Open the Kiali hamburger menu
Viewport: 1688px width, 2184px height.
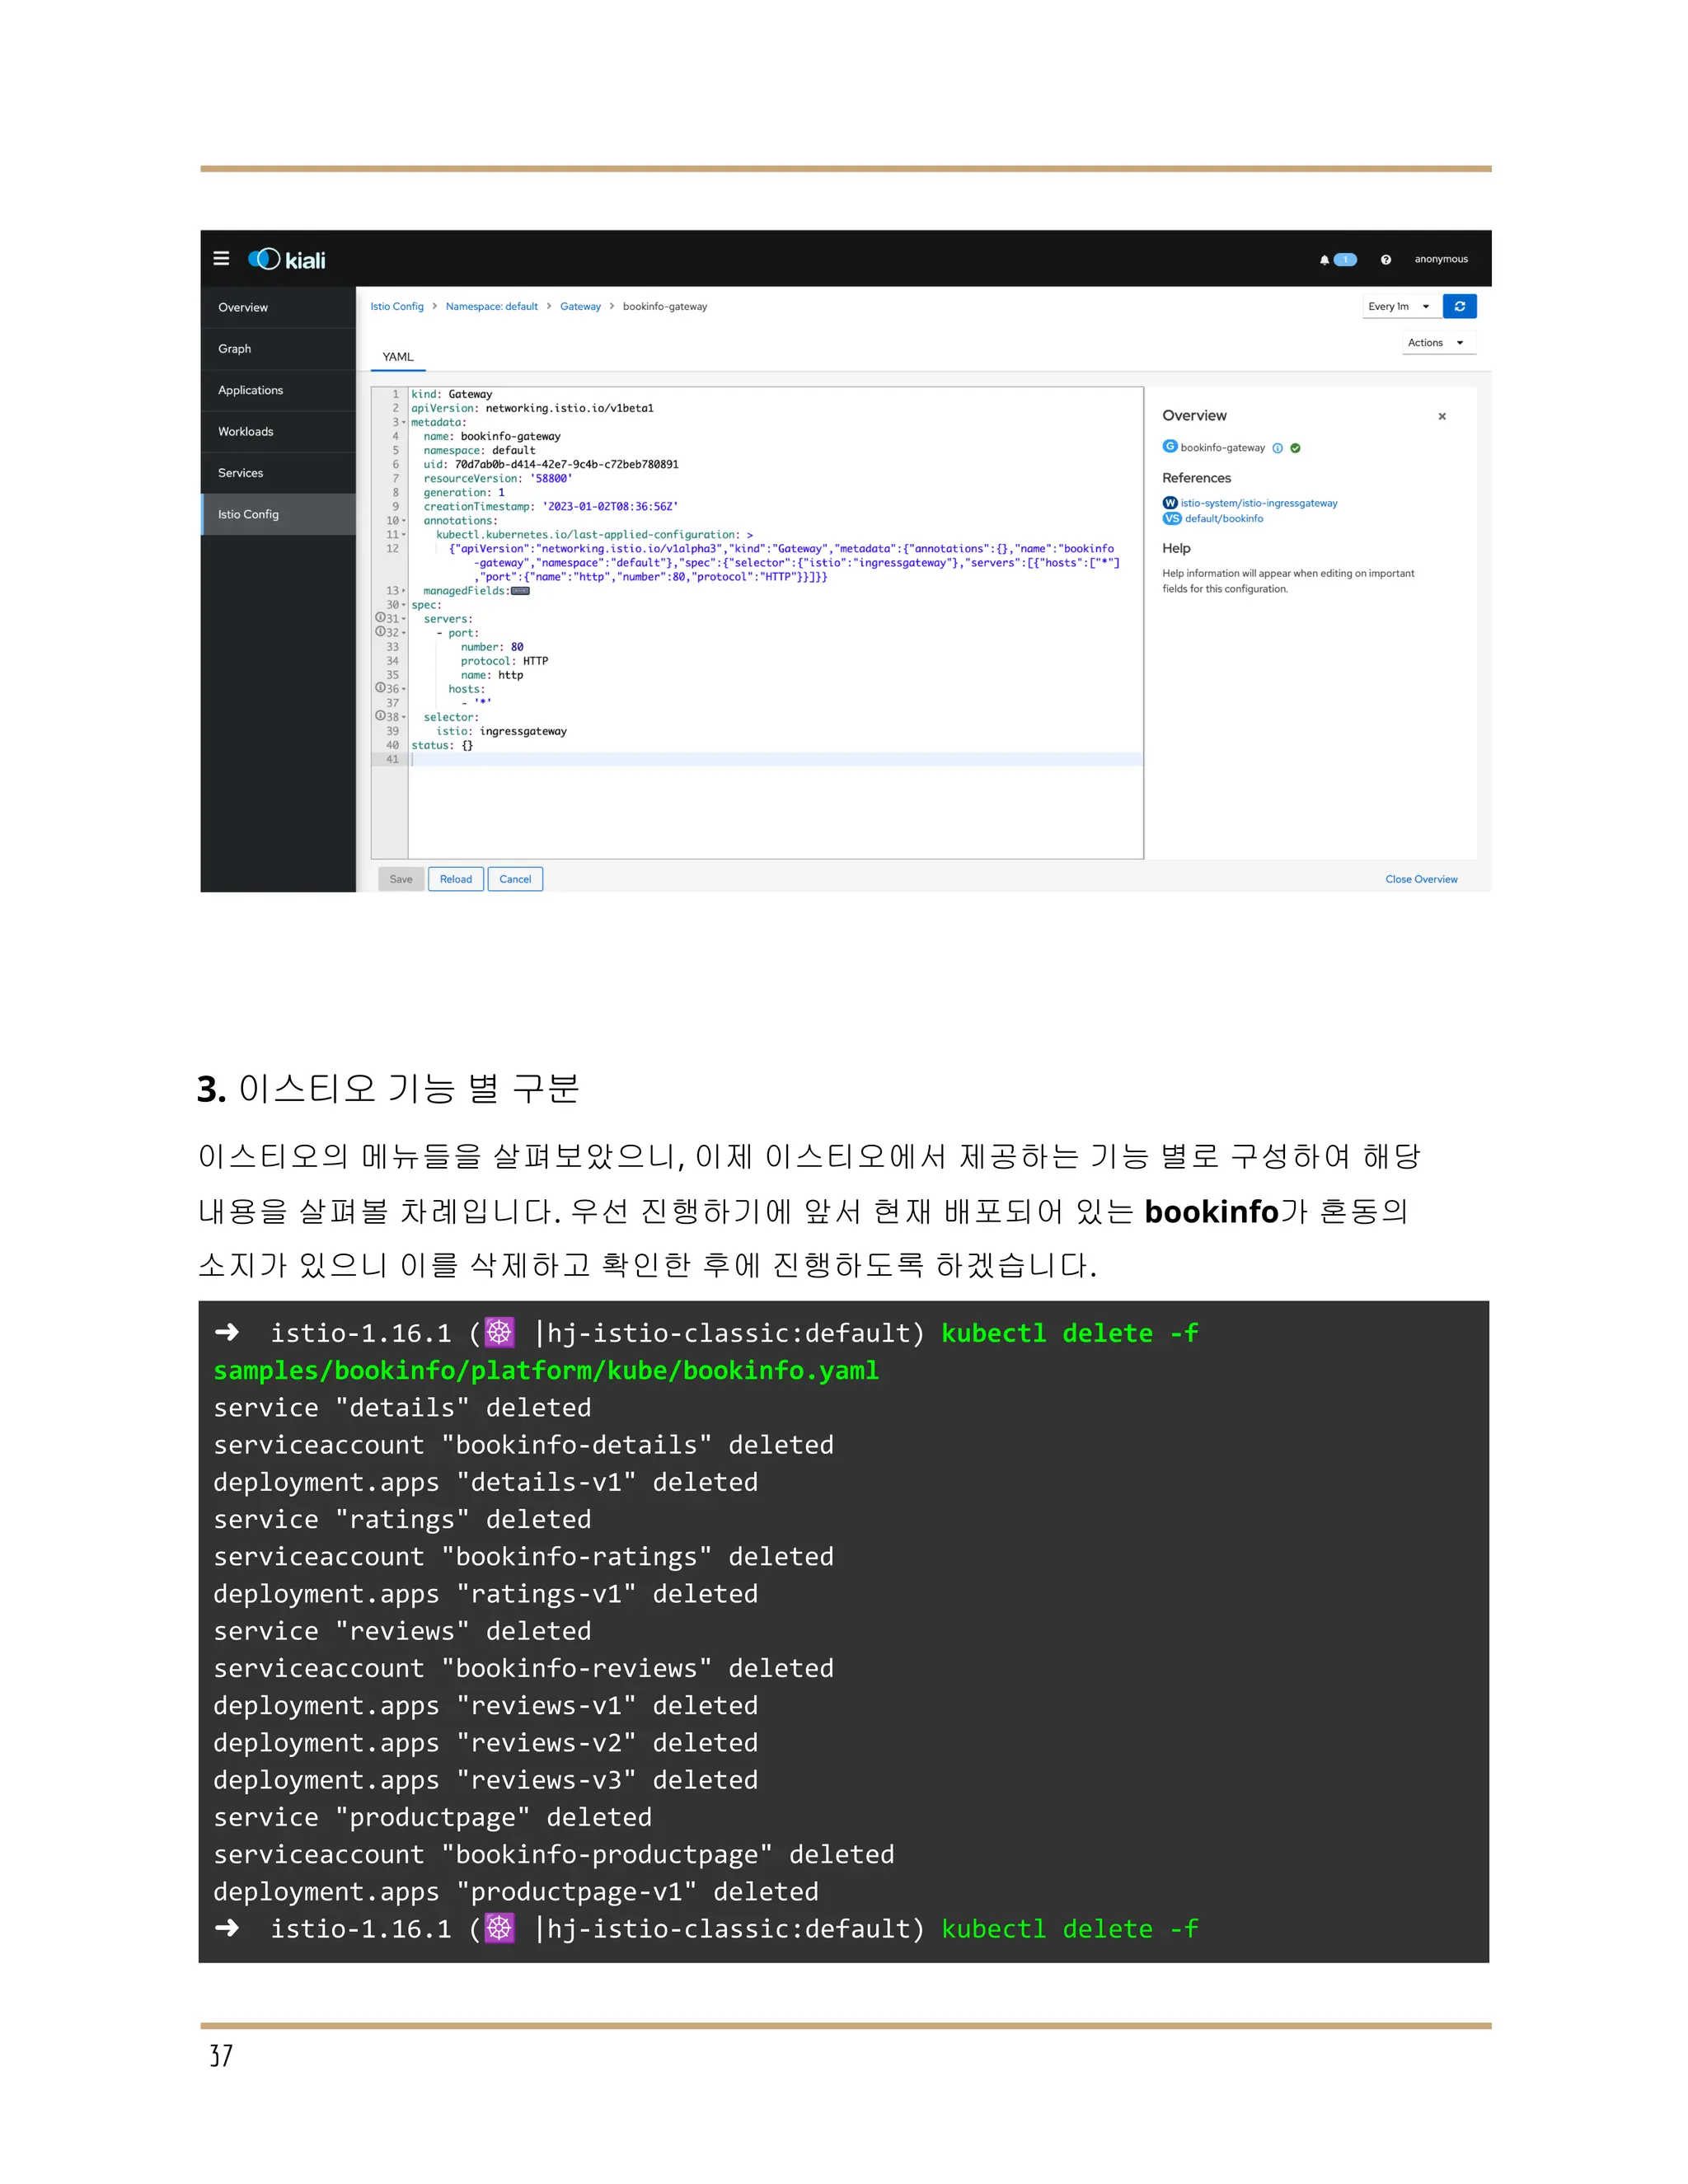[x=221, y=259]
